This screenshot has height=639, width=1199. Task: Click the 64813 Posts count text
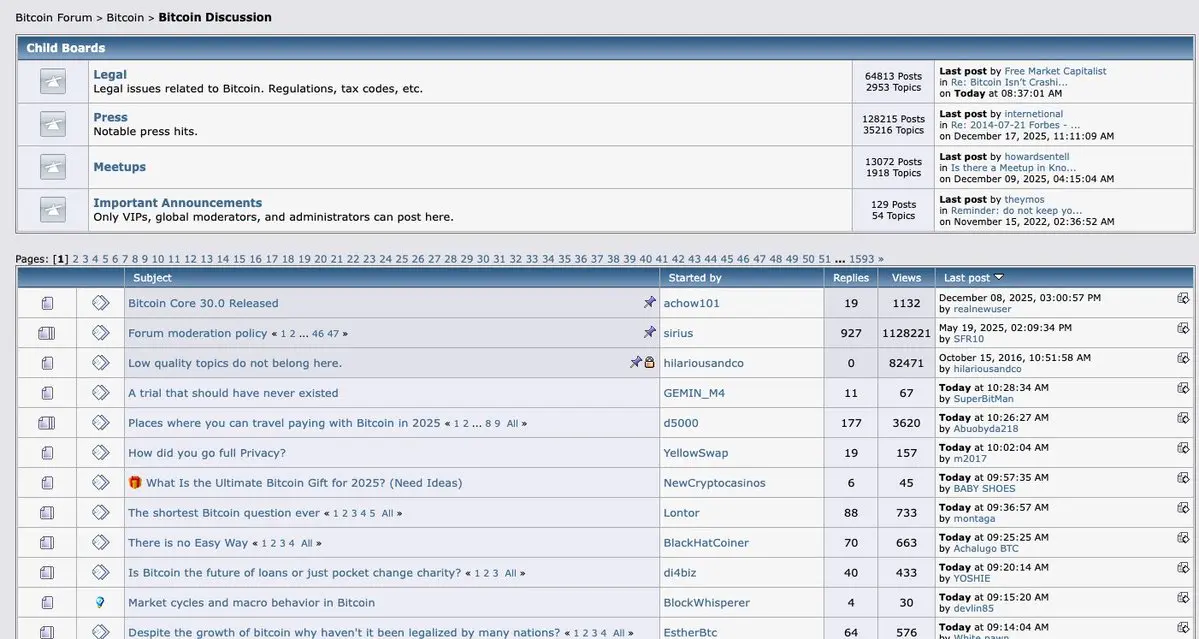[893, 76]
